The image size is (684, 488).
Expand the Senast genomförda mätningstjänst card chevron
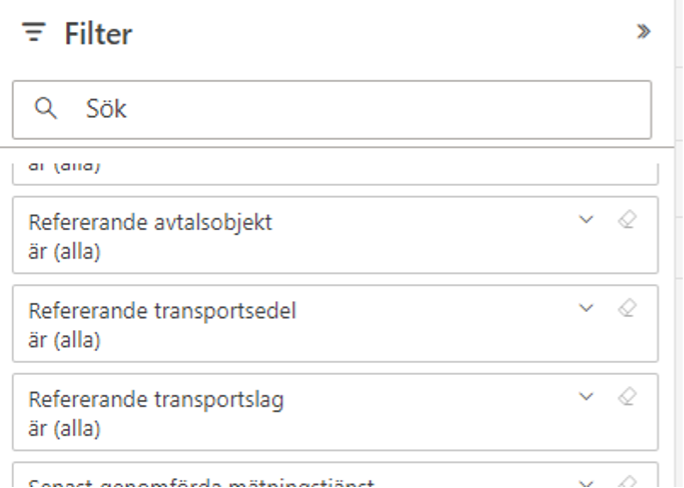[x=586, y=484]
